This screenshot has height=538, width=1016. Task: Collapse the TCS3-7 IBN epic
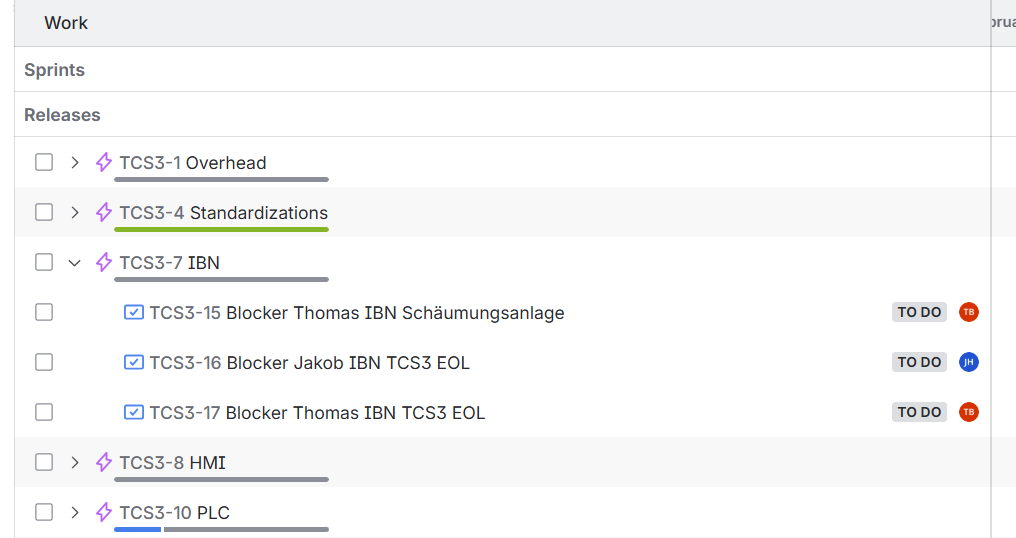[x=75, y=262]
